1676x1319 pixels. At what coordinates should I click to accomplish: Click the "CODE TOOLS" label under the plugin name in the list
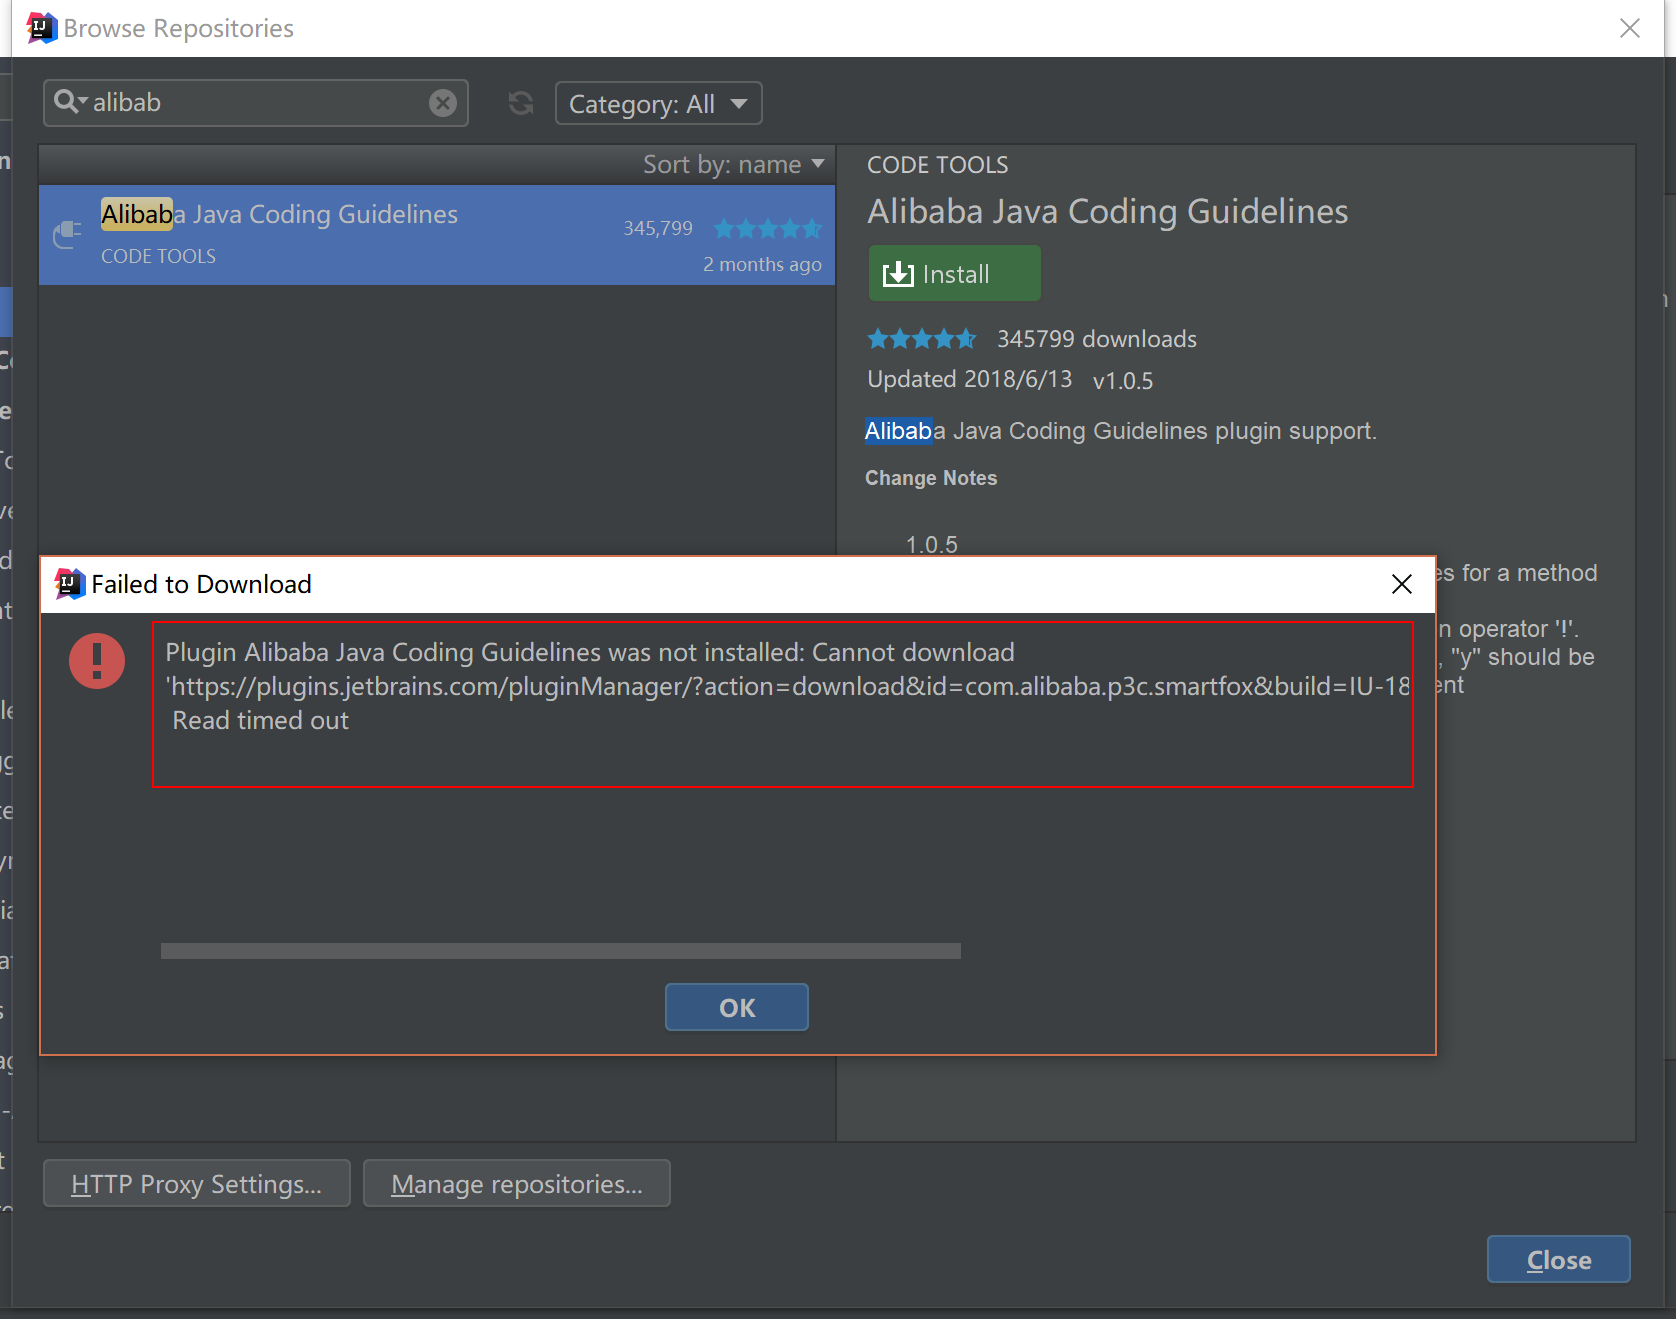158,256
